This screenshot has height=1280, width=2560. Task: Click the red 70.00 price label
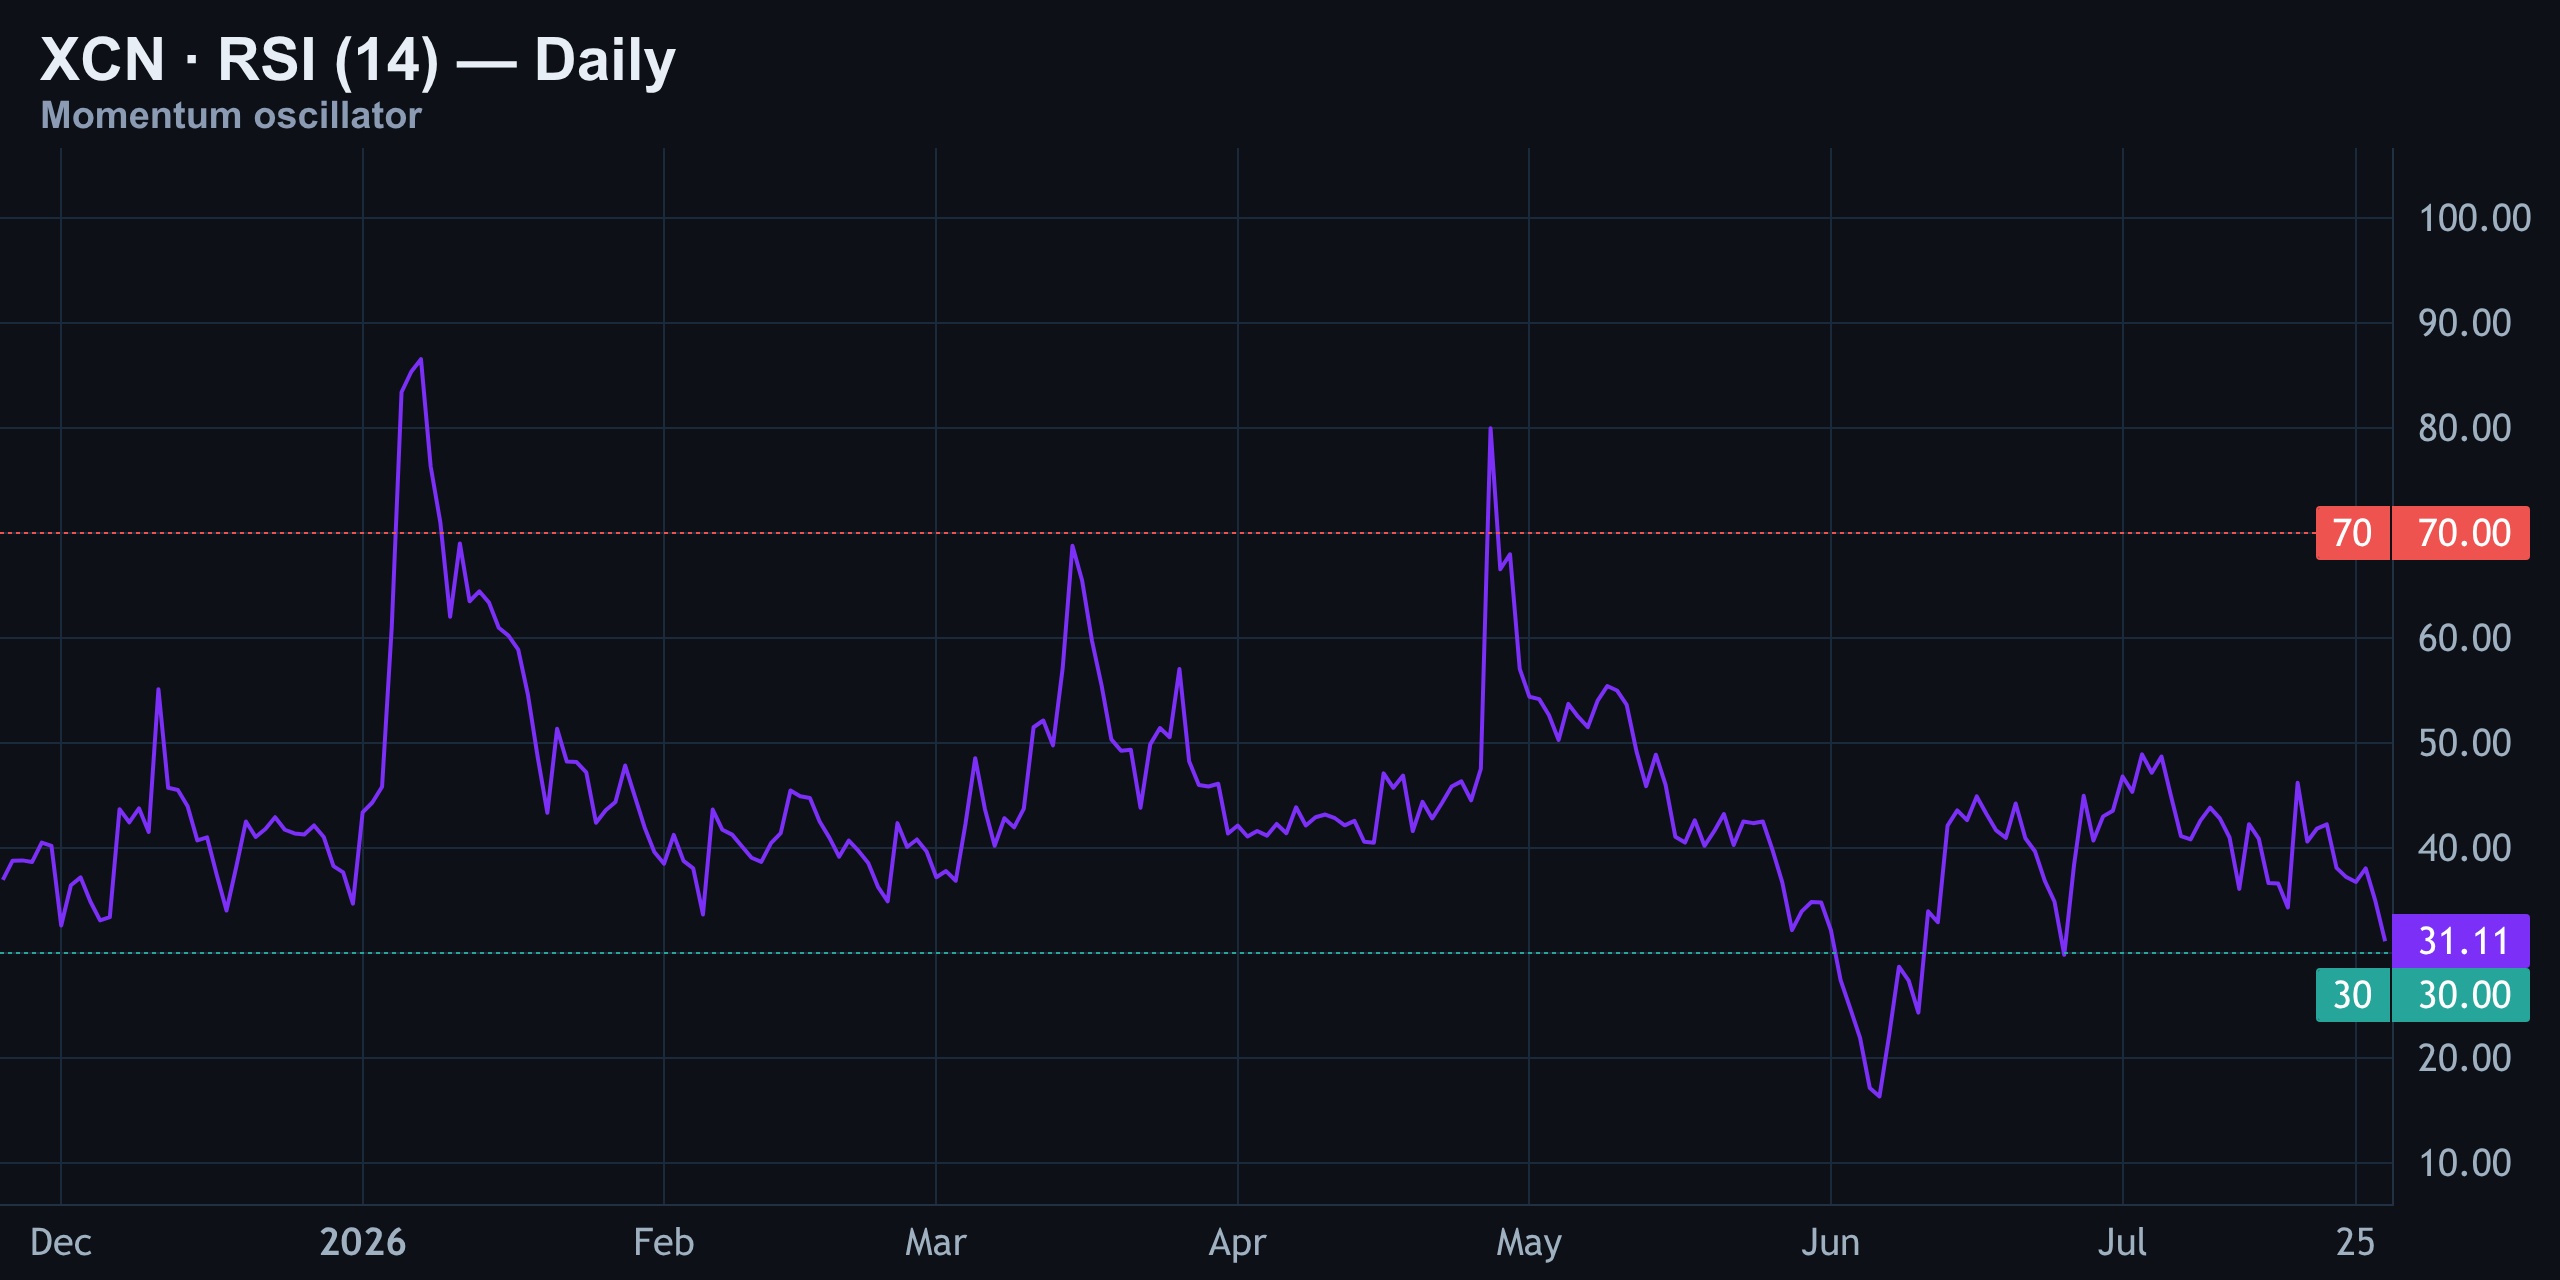click(2463, 533)
